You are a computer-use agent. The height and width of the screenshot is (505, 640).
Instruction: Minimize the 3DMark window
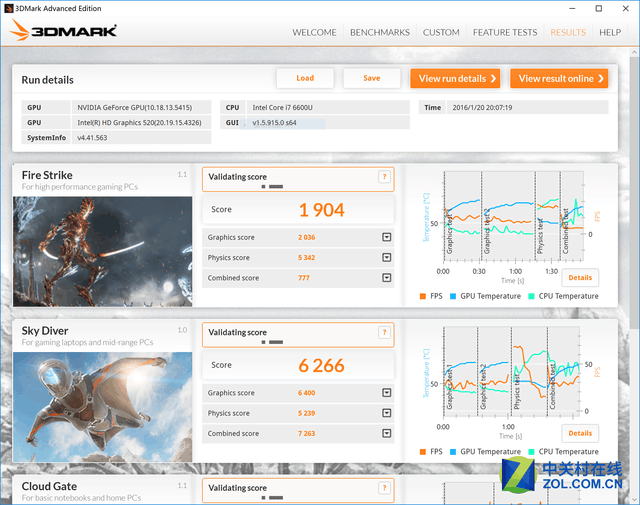pos(572,9)
